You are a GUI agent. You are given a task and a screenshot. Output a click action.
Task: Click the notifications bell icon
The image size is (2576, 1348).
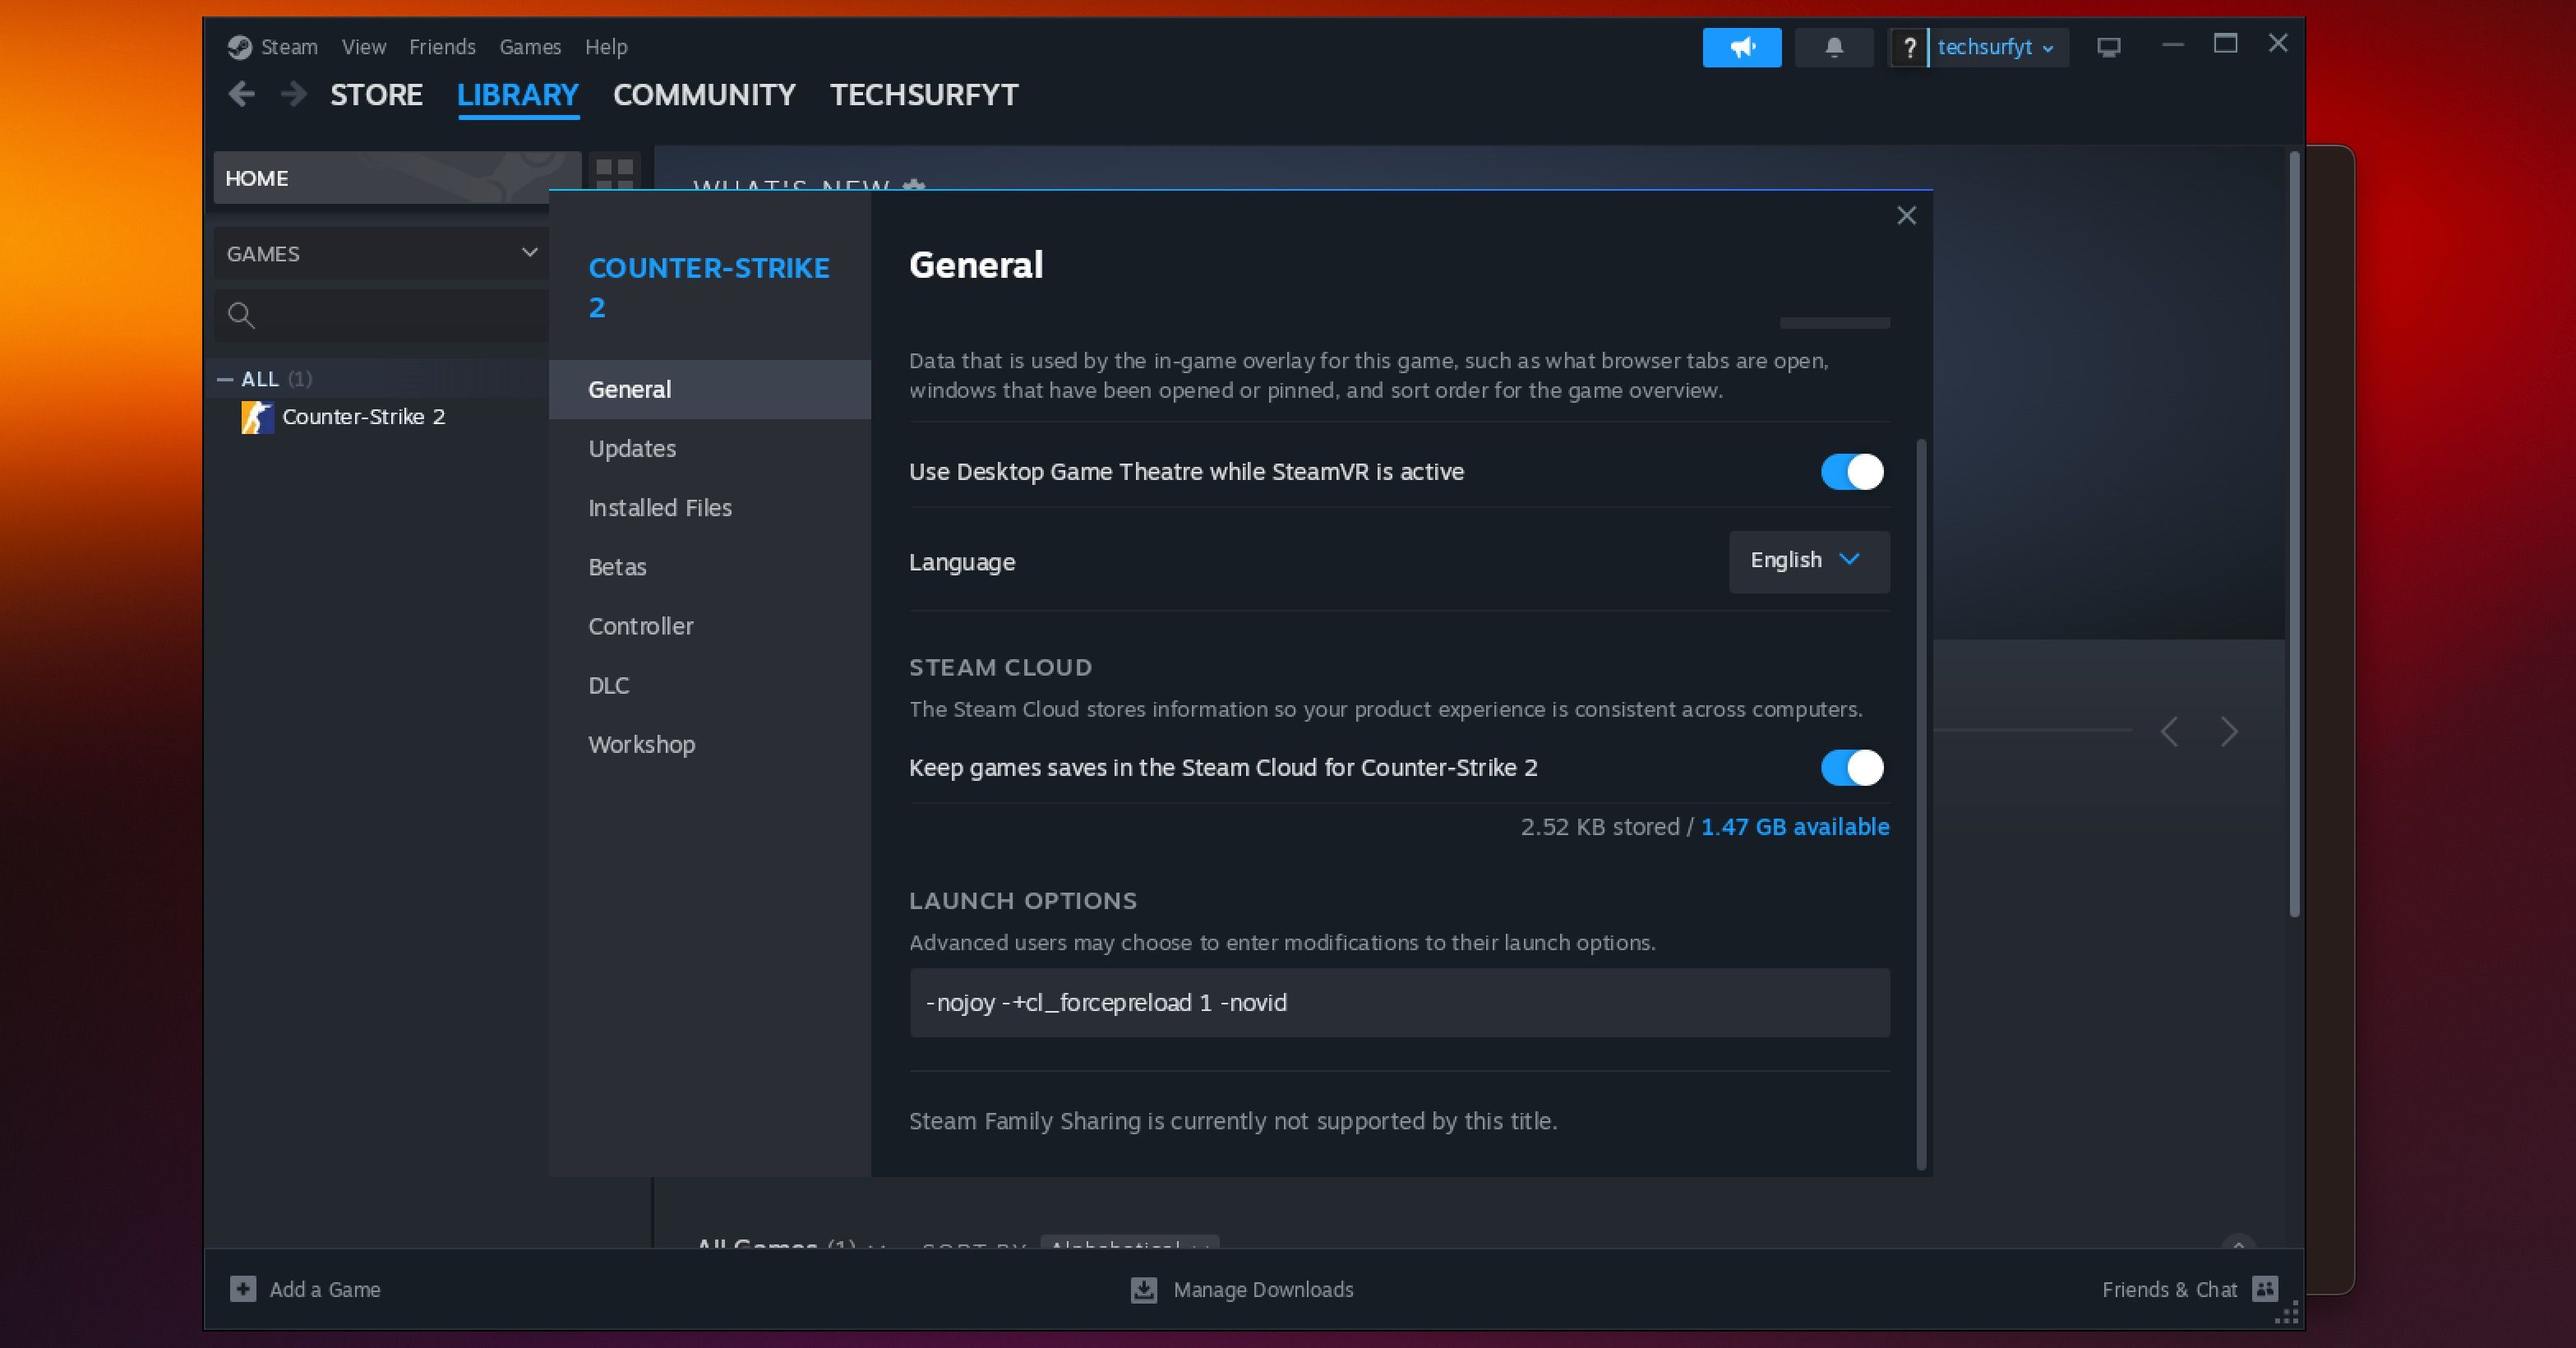(x=1834, y=47)
